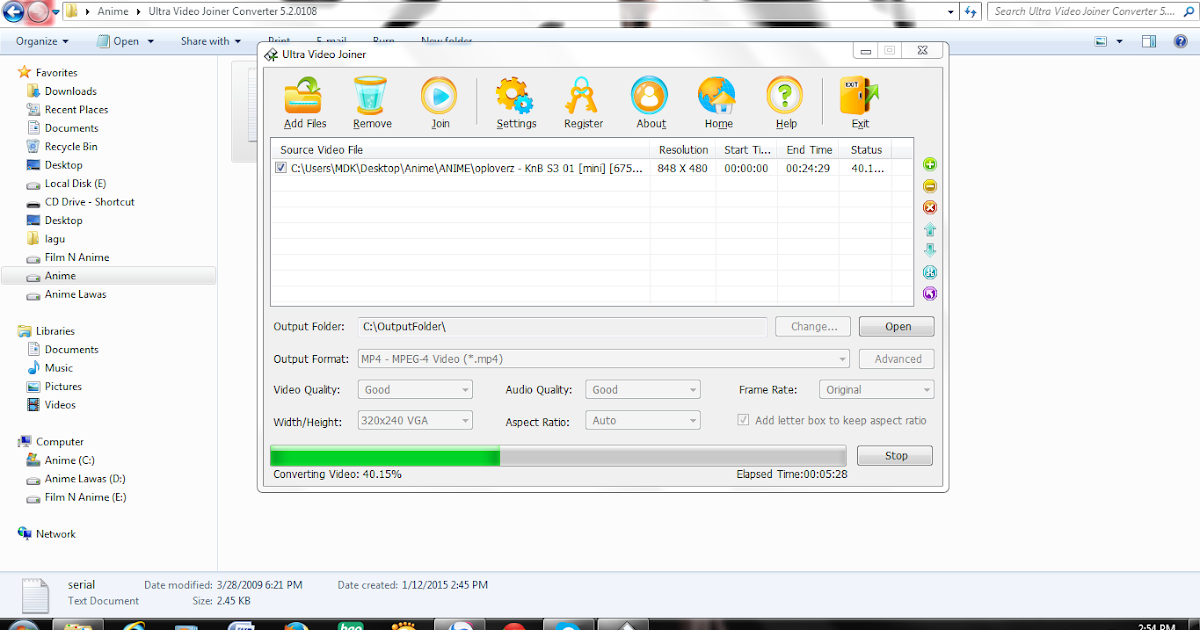Click the Source Video File column header
The width and height of the screenshot is (1200, 630).
461,150
